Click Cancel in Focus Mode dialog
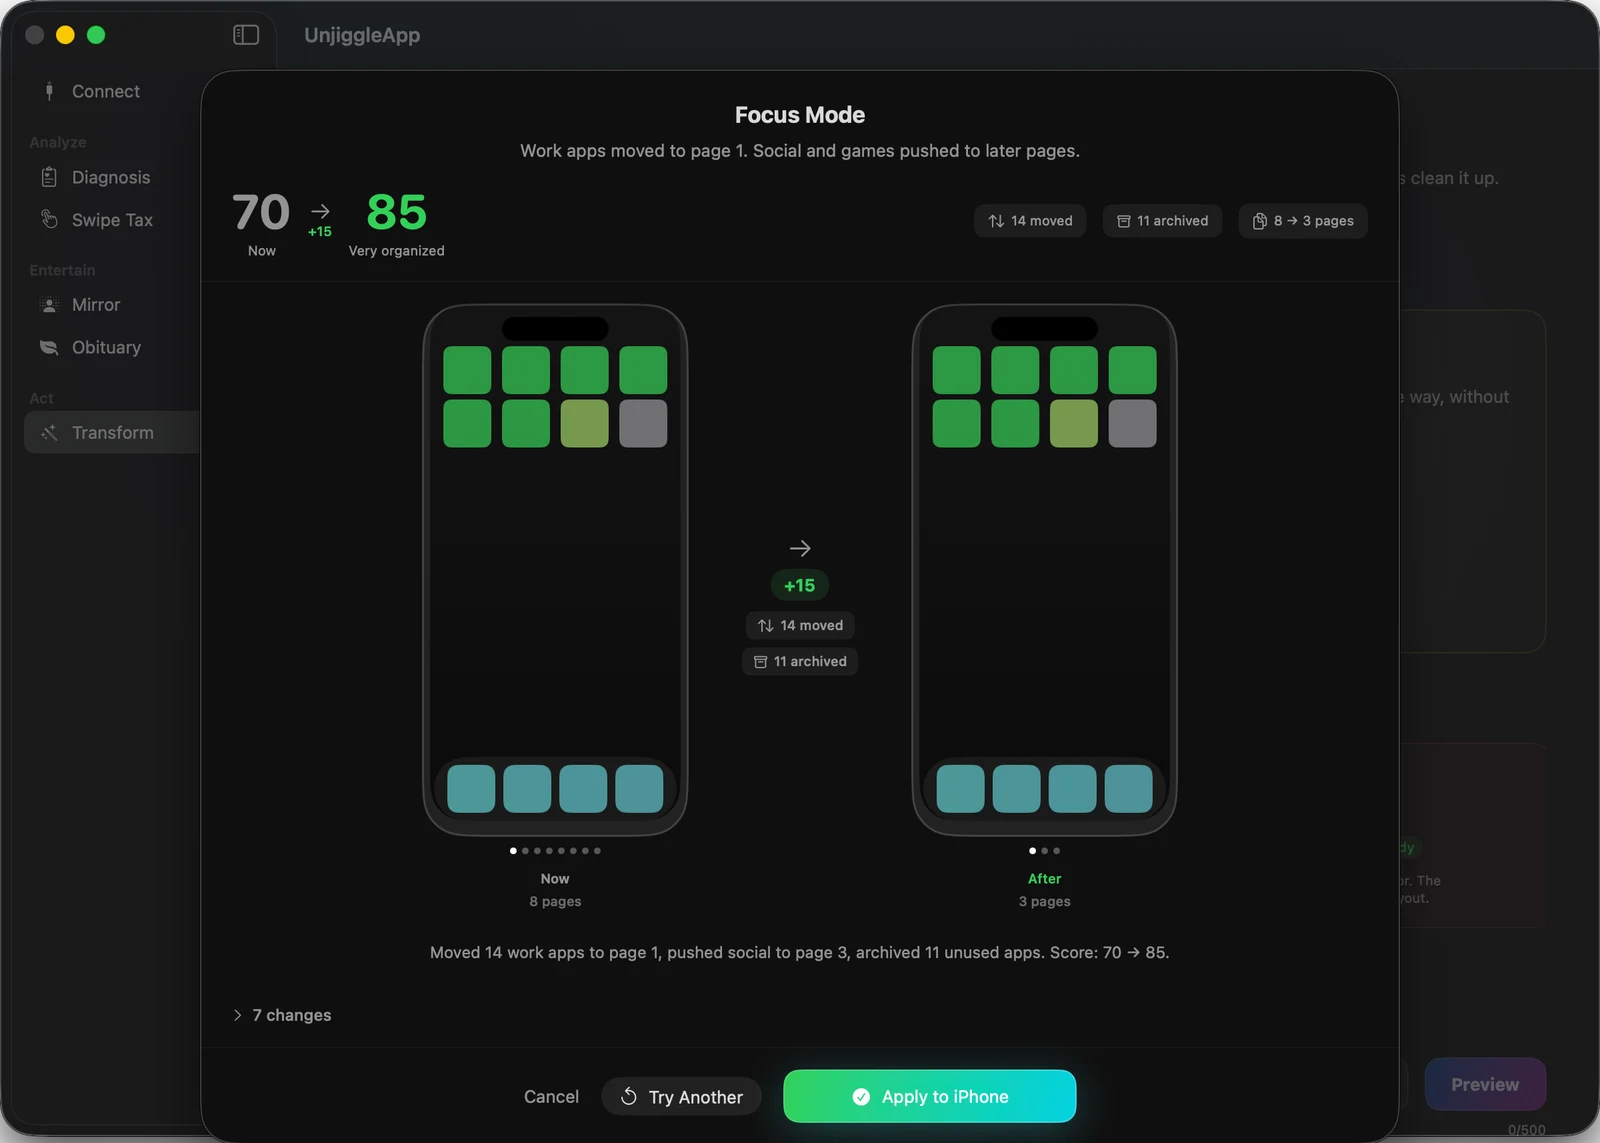This screenshot has width=1600, height=1143. (551, 1097)
